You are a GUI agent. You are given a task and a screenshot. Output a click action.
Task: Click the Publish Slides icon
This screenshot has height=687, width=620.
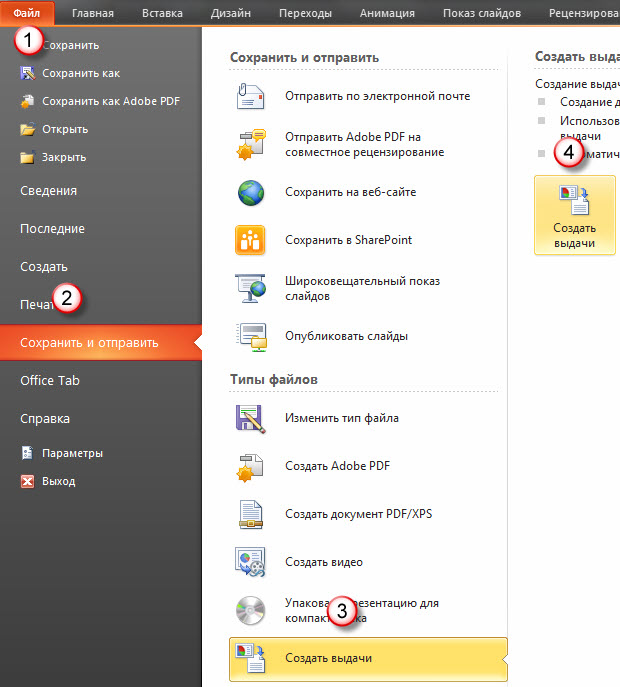pyautogui.click(x=252, y=336)
